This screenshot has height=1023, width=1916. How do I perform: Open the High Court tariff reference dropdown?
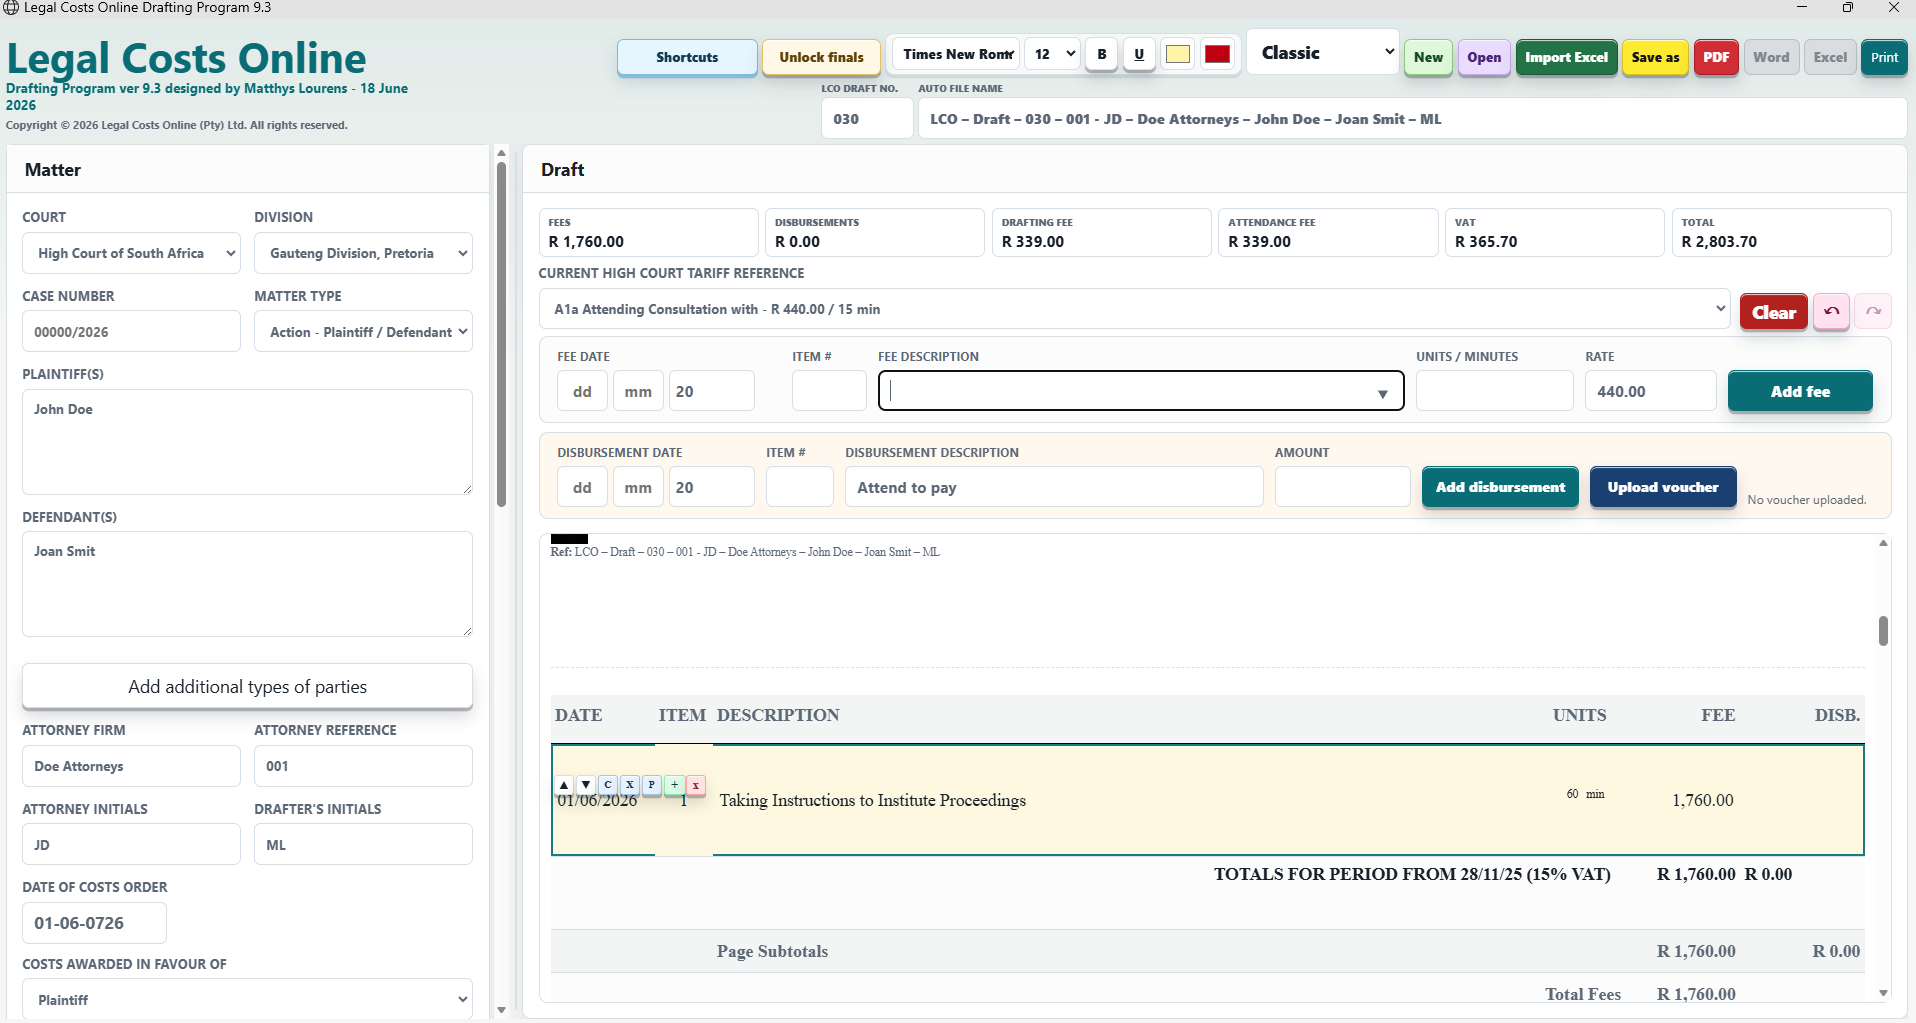click(x=1135, y=309)
